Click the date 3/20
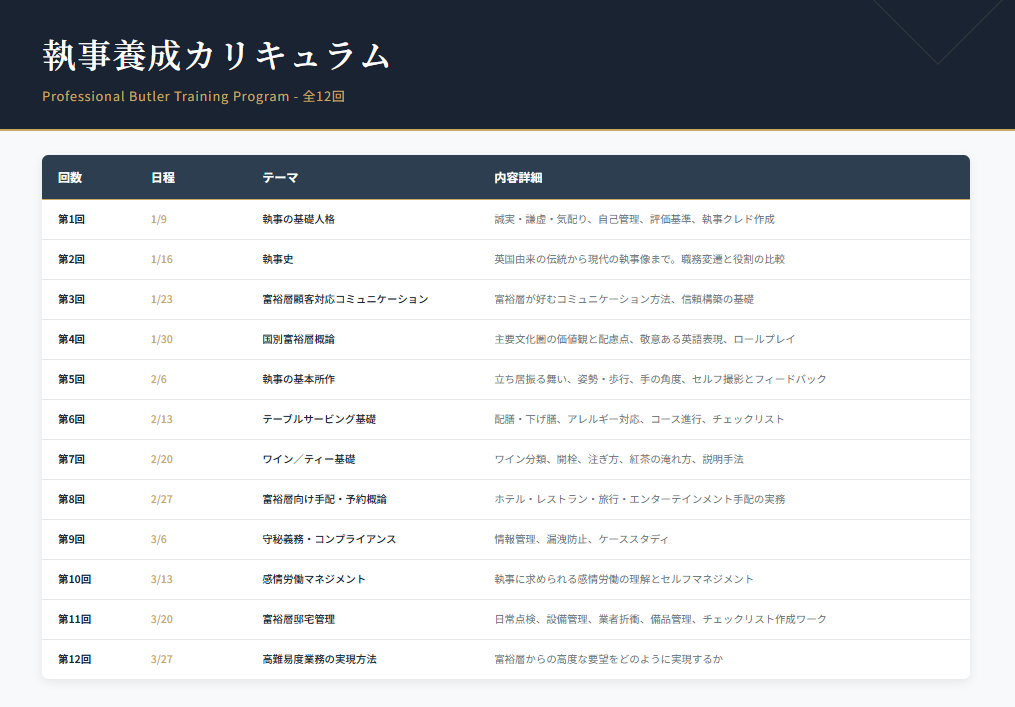Viewport: 1015px width, 707px height. pyautogui.click(x=162, y=620)
